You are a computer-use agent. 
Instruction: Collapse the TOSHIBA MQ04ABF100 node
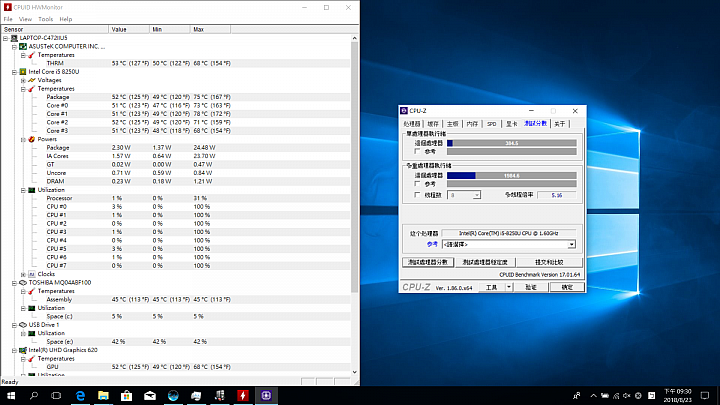[14, 283]
